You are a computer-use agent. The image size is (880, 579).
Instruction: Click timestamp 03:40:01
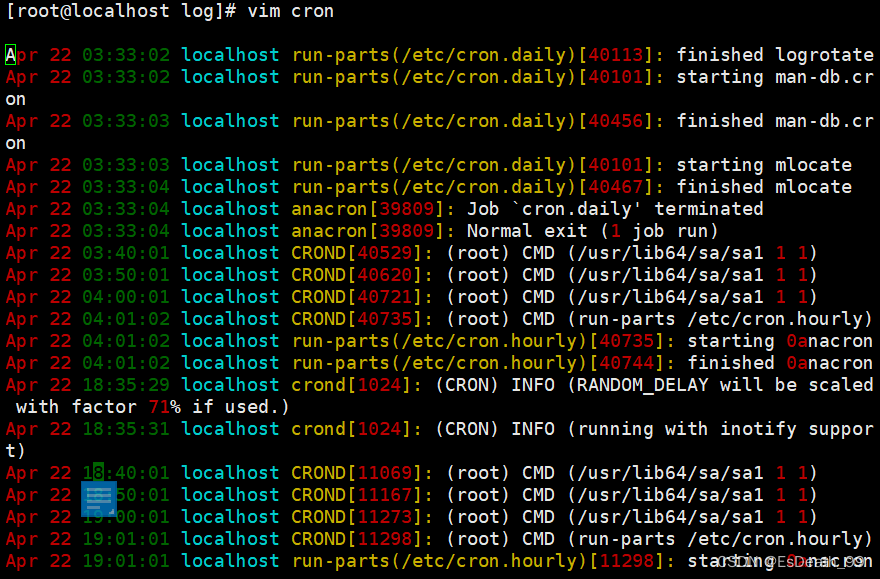coord(126,253)
